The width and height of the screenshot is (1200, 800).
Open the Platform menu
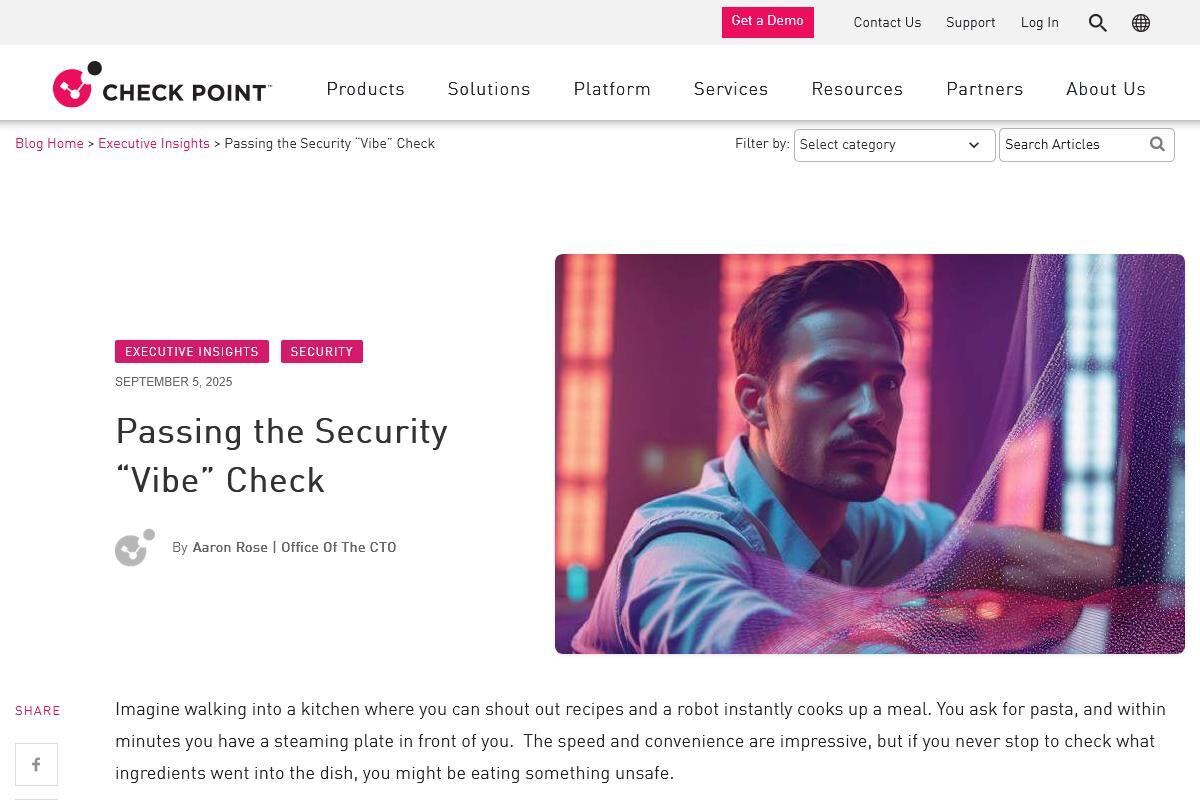pyautogui.click(x=612, y=89)
